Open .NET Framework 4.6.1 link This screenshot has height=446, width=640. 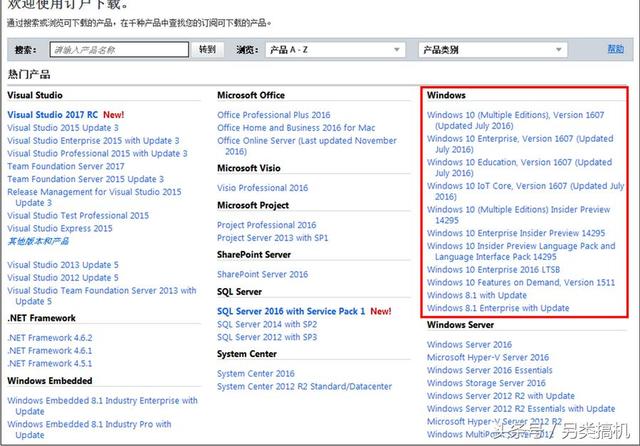(50, 351)
